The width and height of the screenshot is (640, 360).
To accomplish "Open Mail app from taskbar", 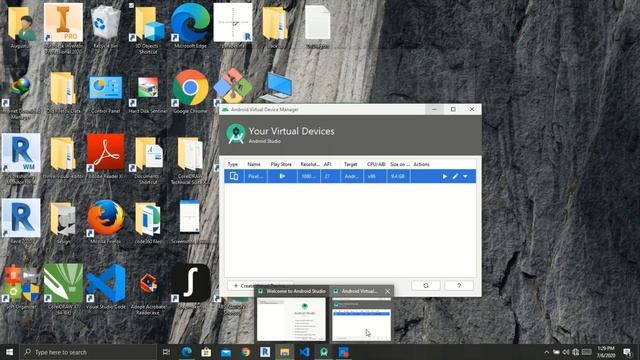I will click(x=226, y=352).
